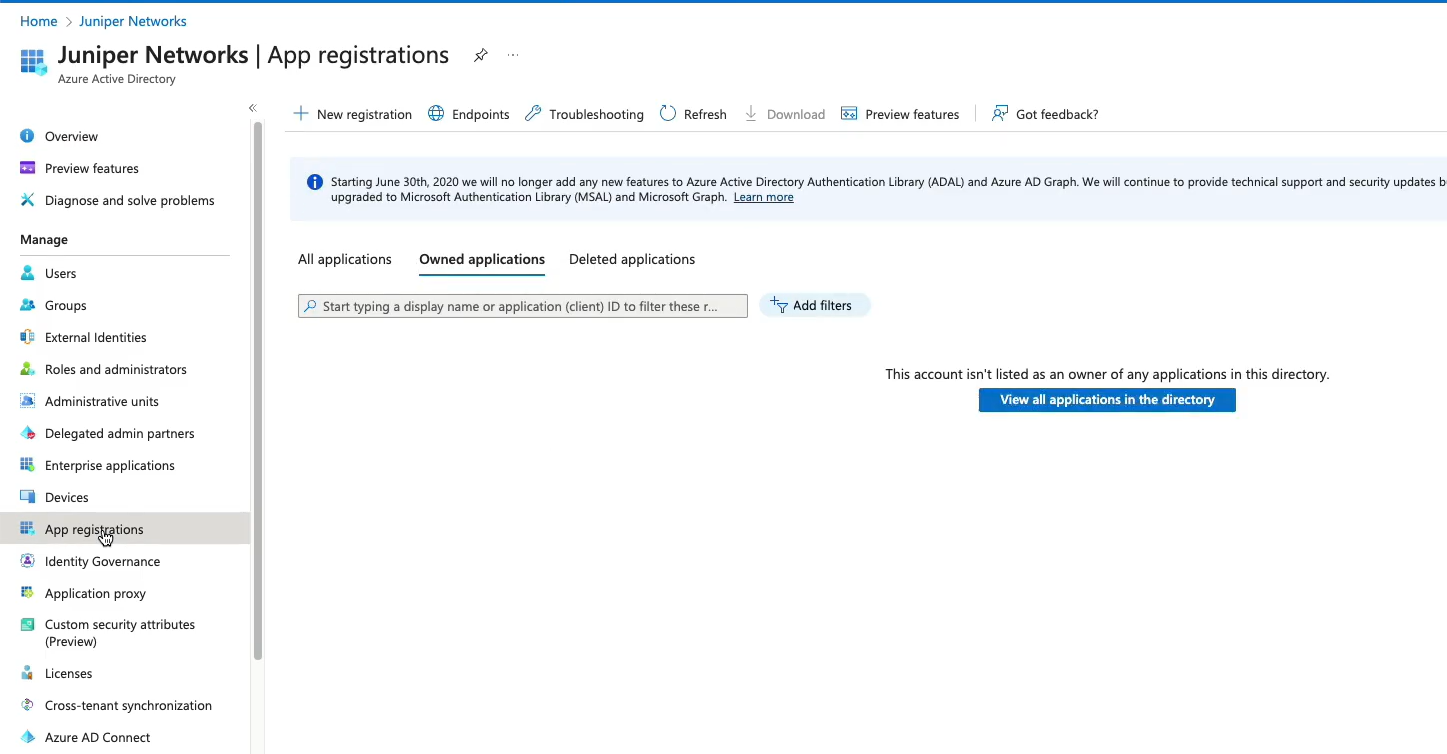Image resolution: width=1447 pixels, height=754 pixels.
Task: Refresh the app registrations list
Action: [693, 114]
